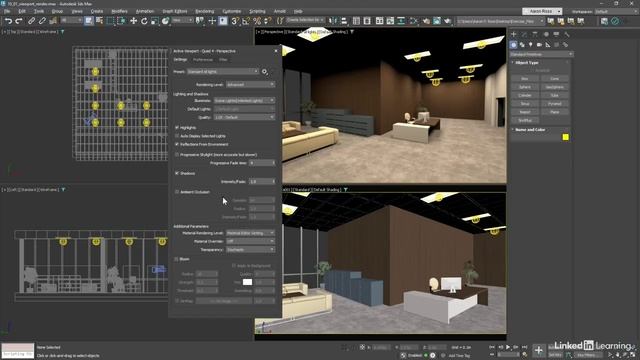This screenshot has height=360, width=640.
Task: Toggle the Percent Snap icon
Action: pos(257,21)
